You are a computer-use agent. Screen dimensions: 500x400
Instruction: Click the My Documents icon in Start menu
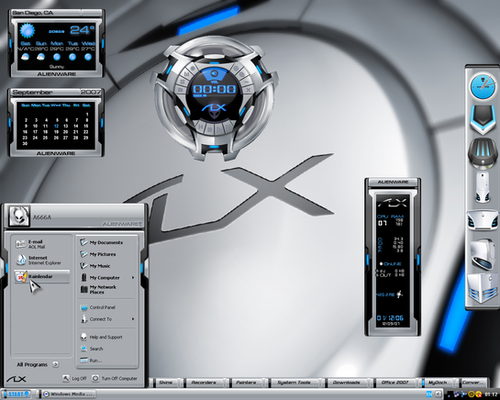point(84,242)
